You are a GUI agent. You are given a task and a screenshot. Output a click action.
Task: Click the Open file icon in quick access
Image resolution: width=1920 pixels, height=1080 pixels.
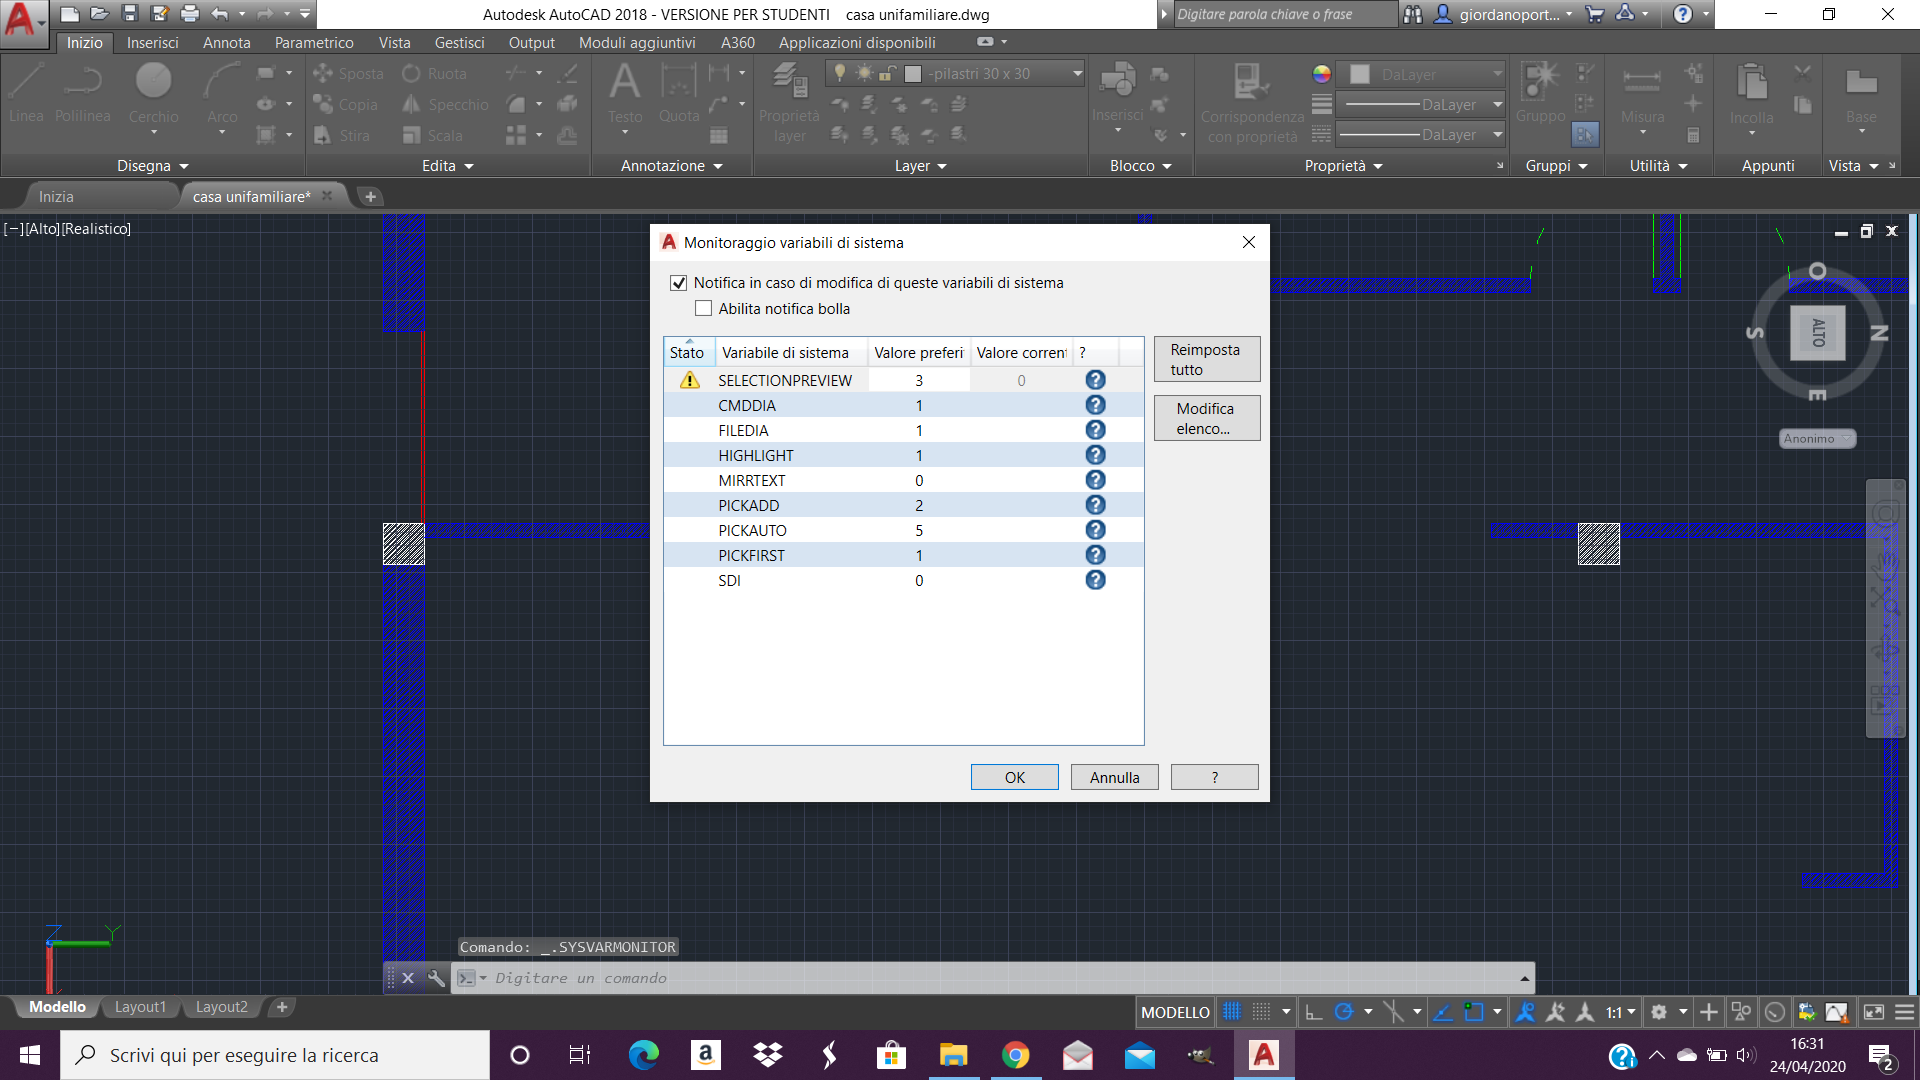(x=99, y=14)
